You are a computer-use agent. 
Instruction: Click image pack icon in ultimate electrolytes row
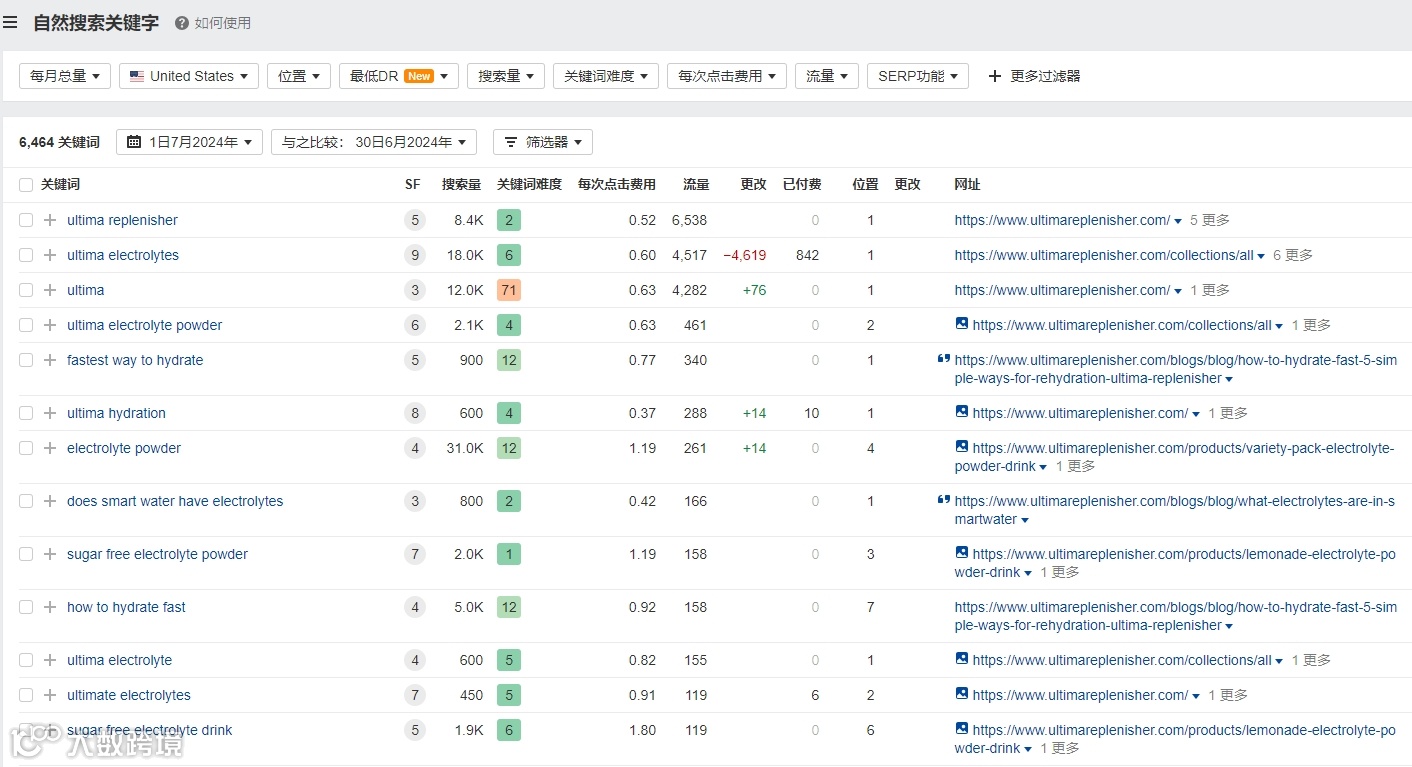click(962, 694)
